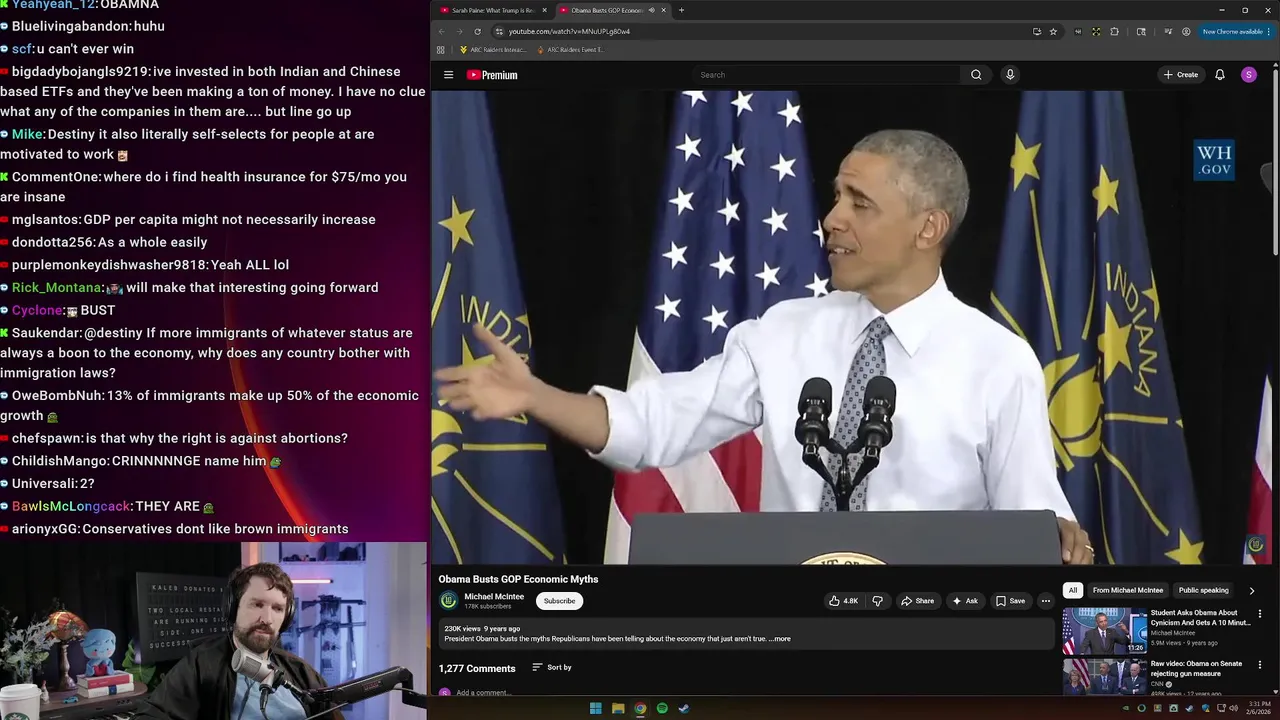
Task: Open the New Chrome available menu
Action: 1238,31
